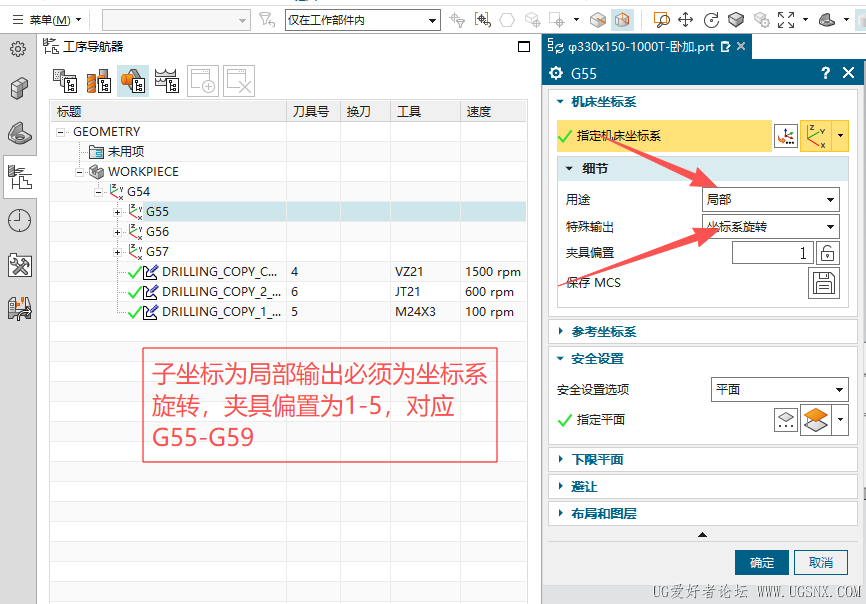Select the DRILLING_COPY_C operation row
Image resolution: width=866 pixels, height=604 pixels.
288,272
